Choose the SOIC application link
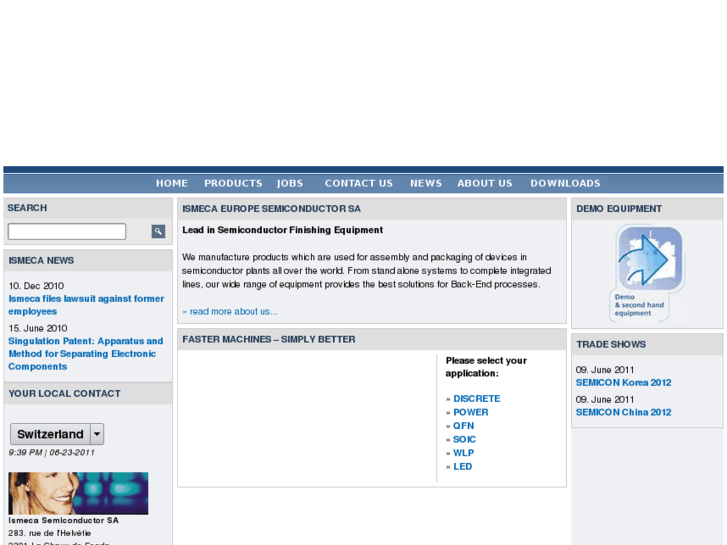This screenshot has height=545, width=727. [x=464, y=439]
